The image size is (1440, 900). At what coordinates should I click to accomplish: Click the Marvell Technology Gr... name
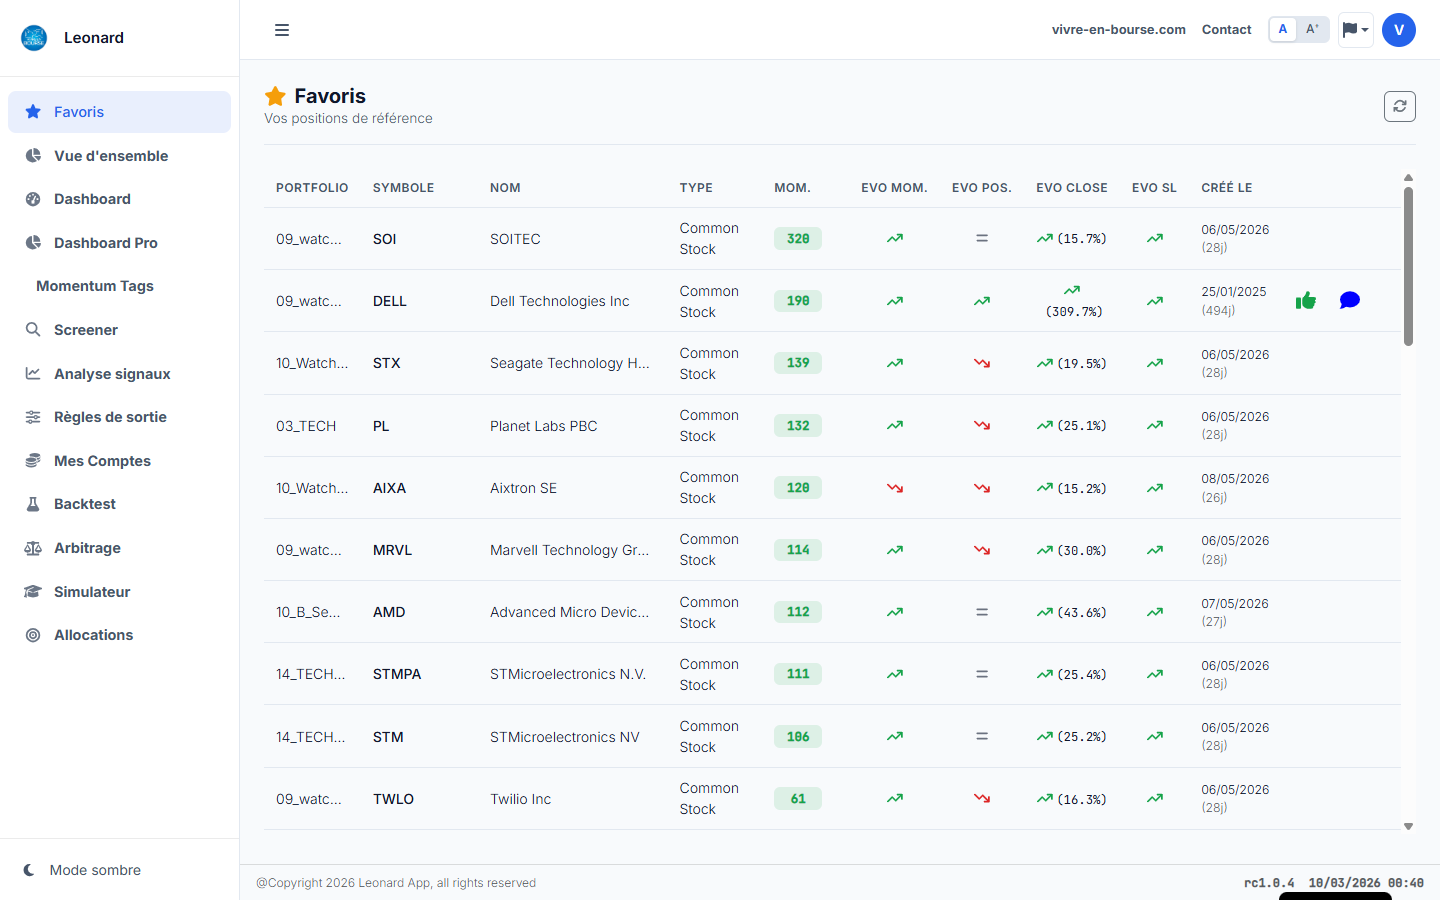click(x=570, y=550)
